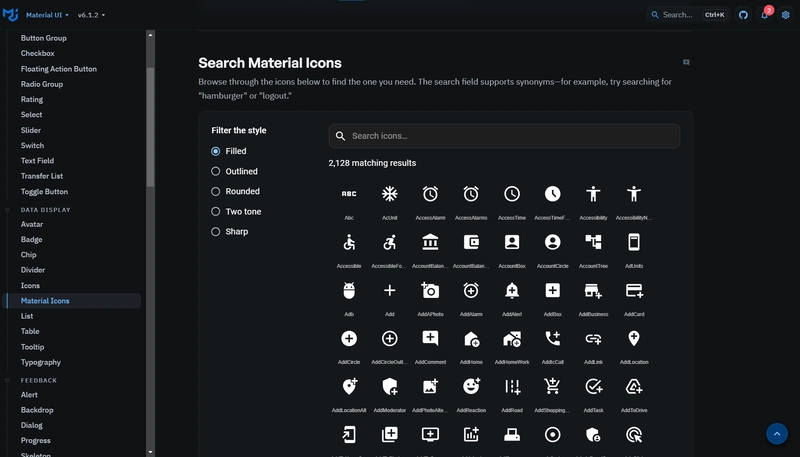Click the section feedback comment icon
800x457 pixels.
point(686,62)
